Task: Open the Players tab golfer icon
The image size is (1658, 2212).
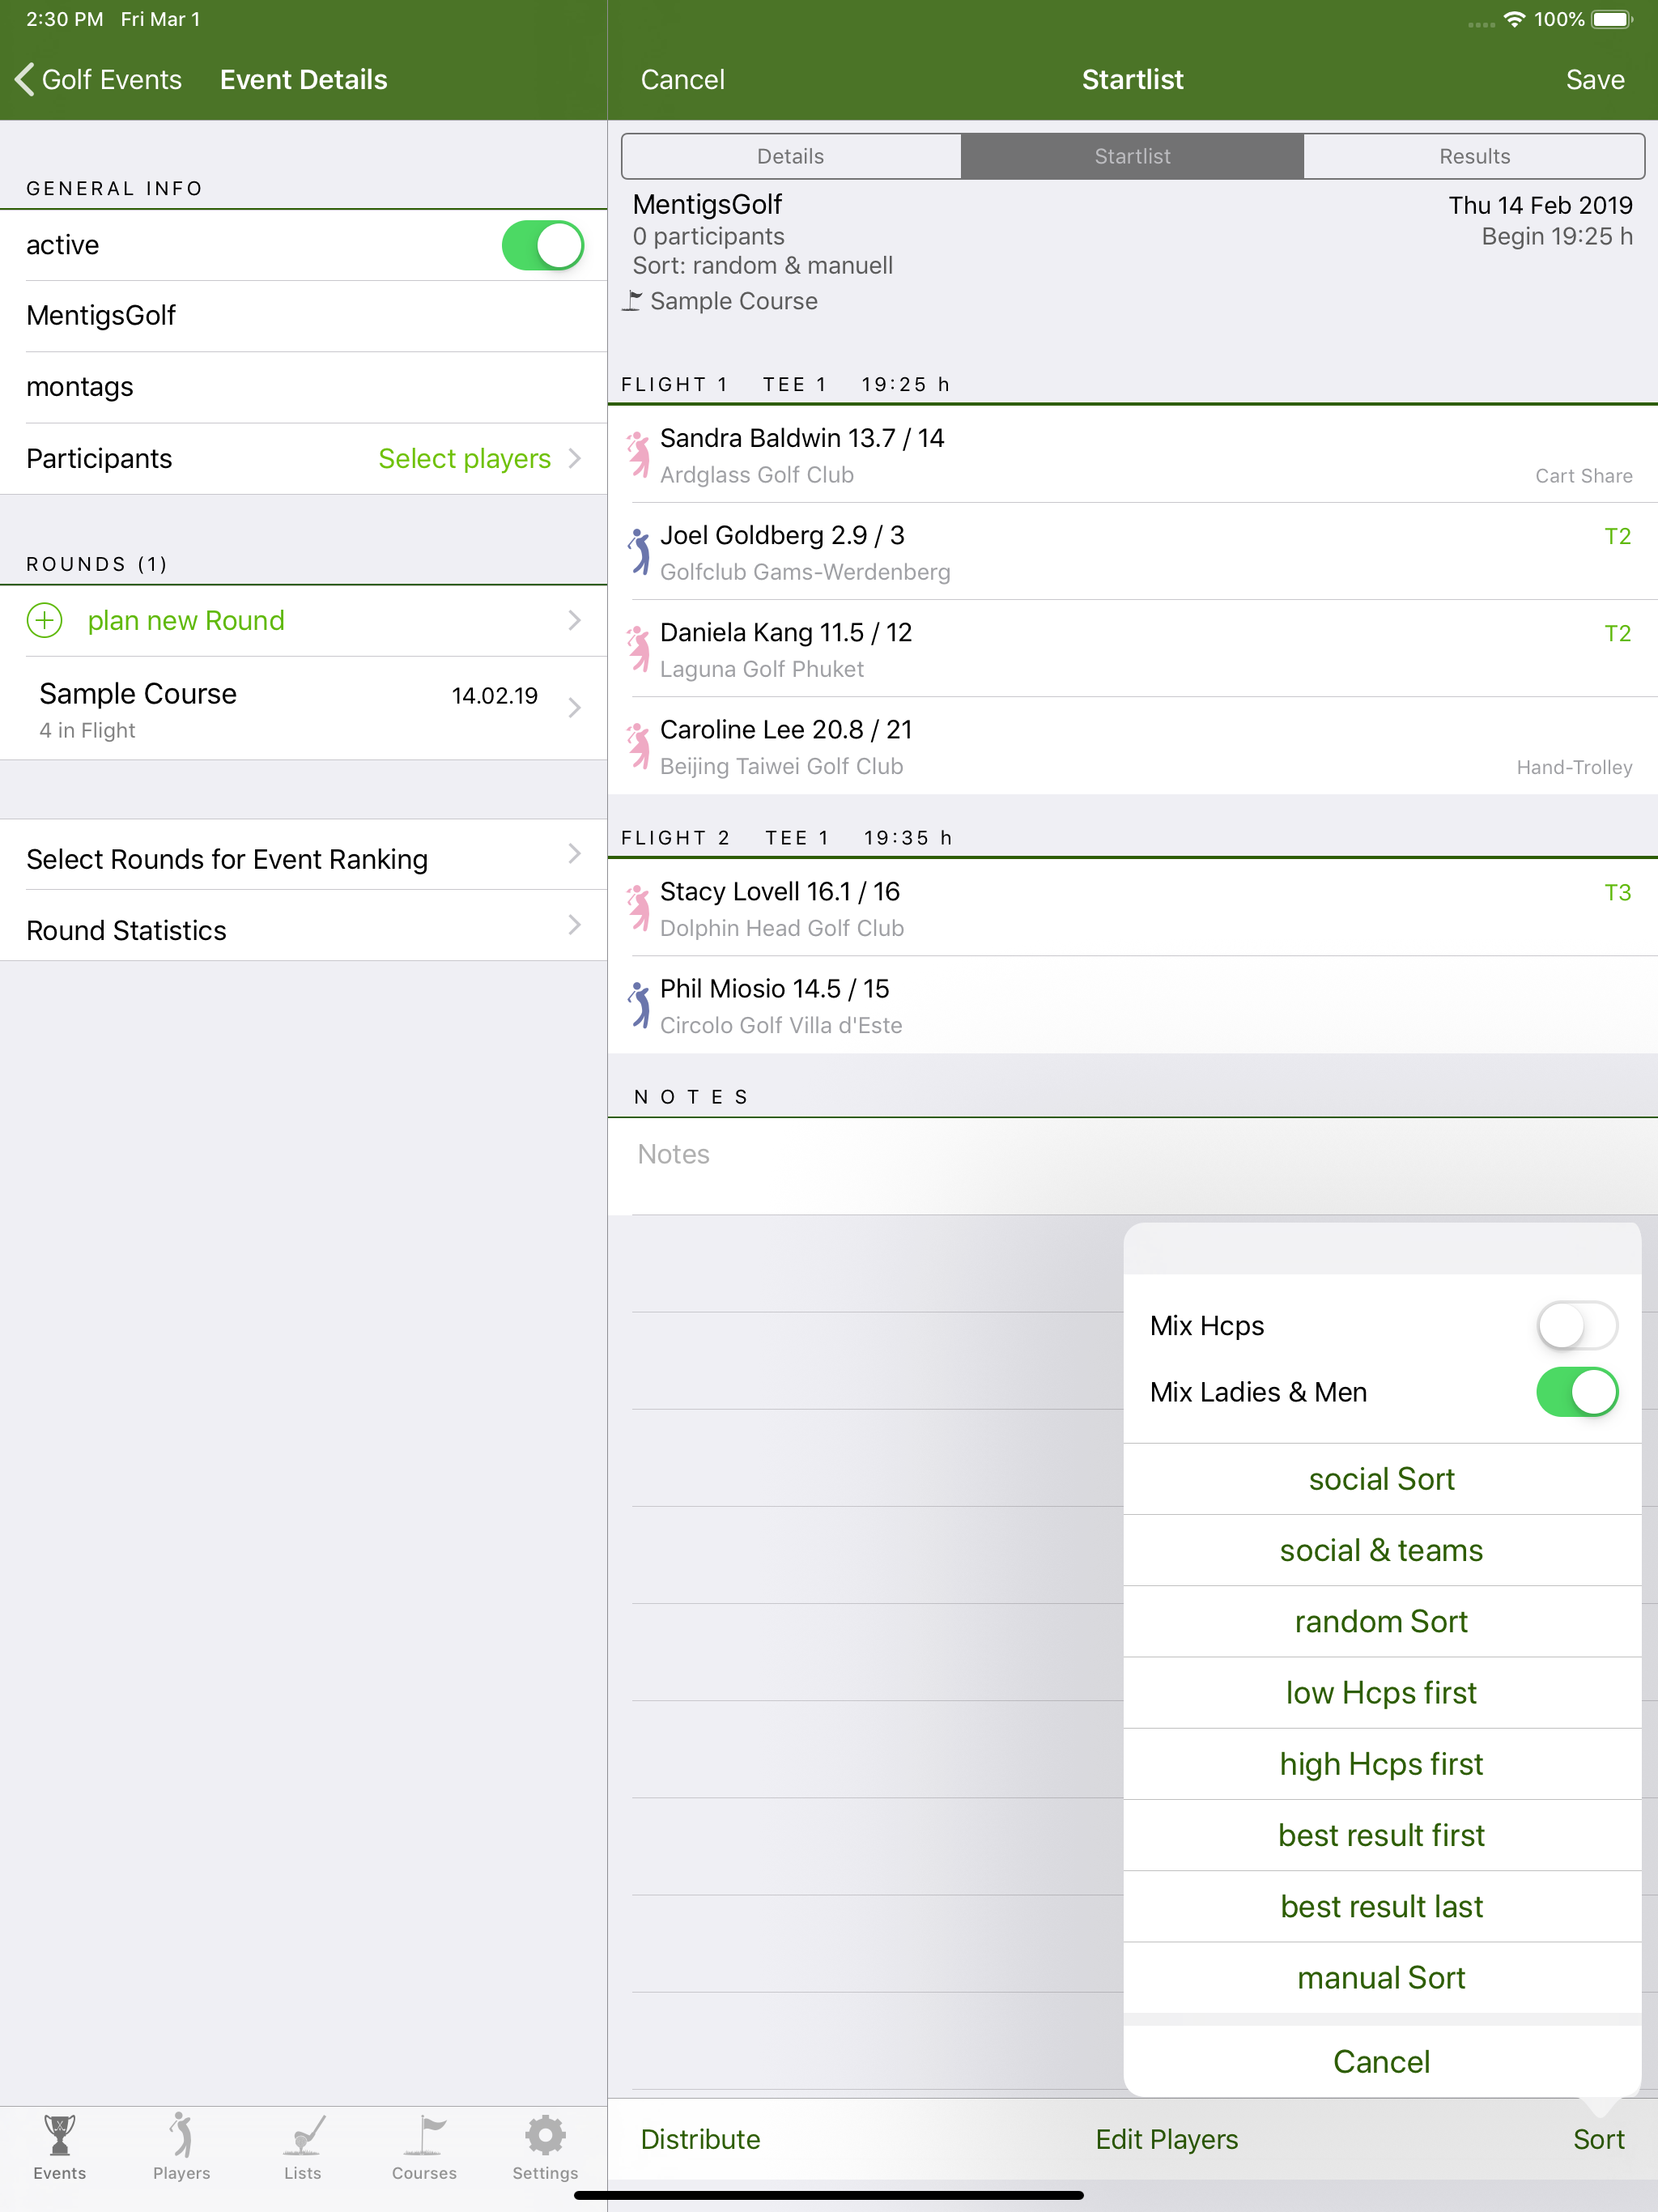Action: pyautogui.click(x=181, y=2135)
